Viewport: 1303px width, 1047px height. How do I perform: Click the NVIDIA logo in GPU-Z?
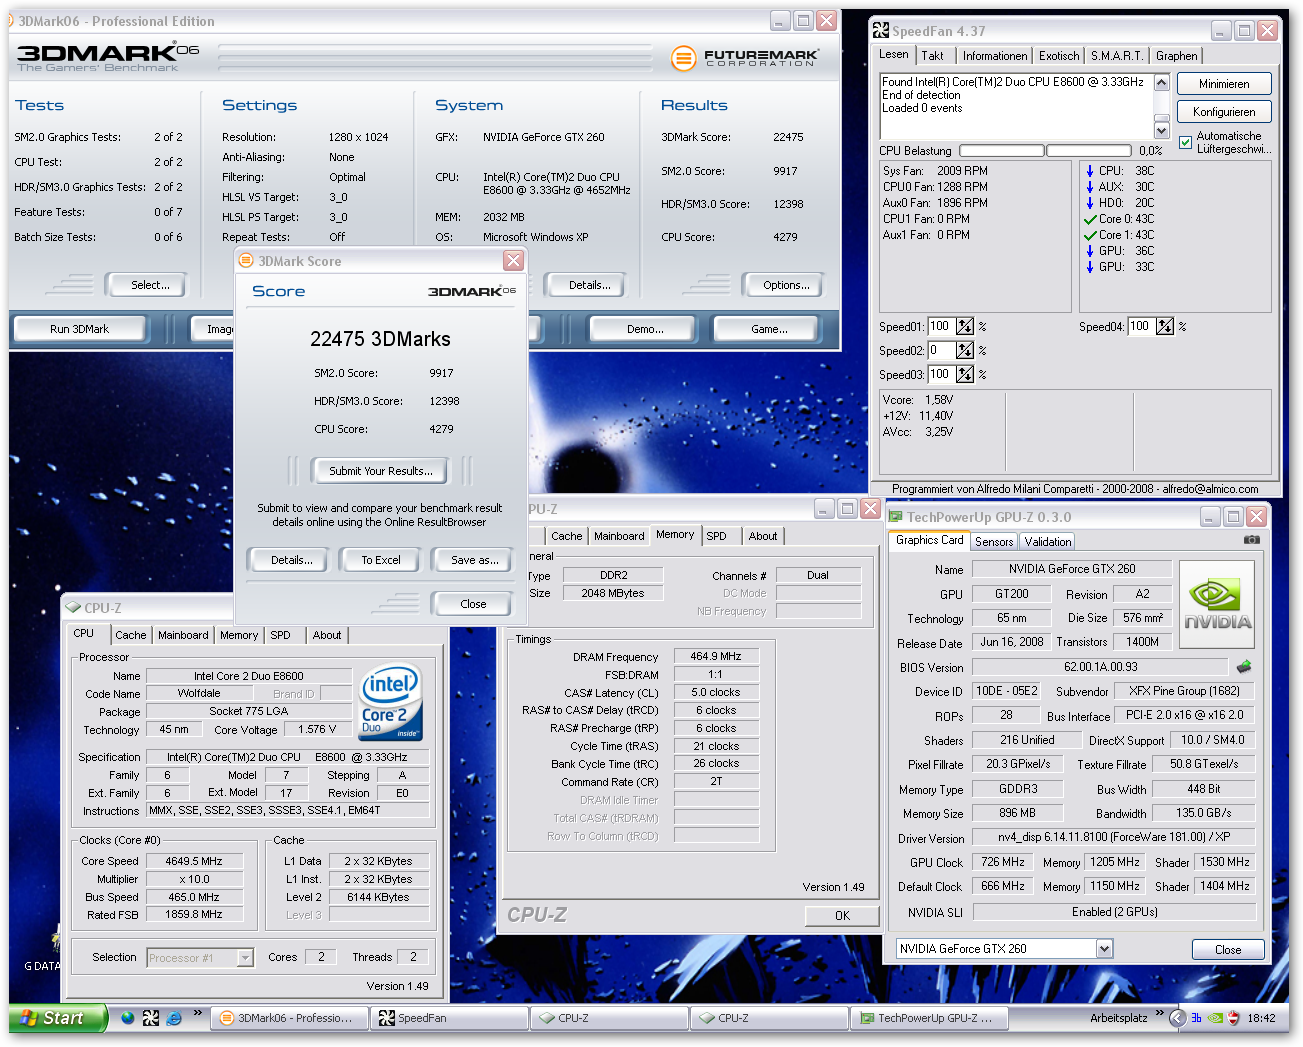[1217, 605]
